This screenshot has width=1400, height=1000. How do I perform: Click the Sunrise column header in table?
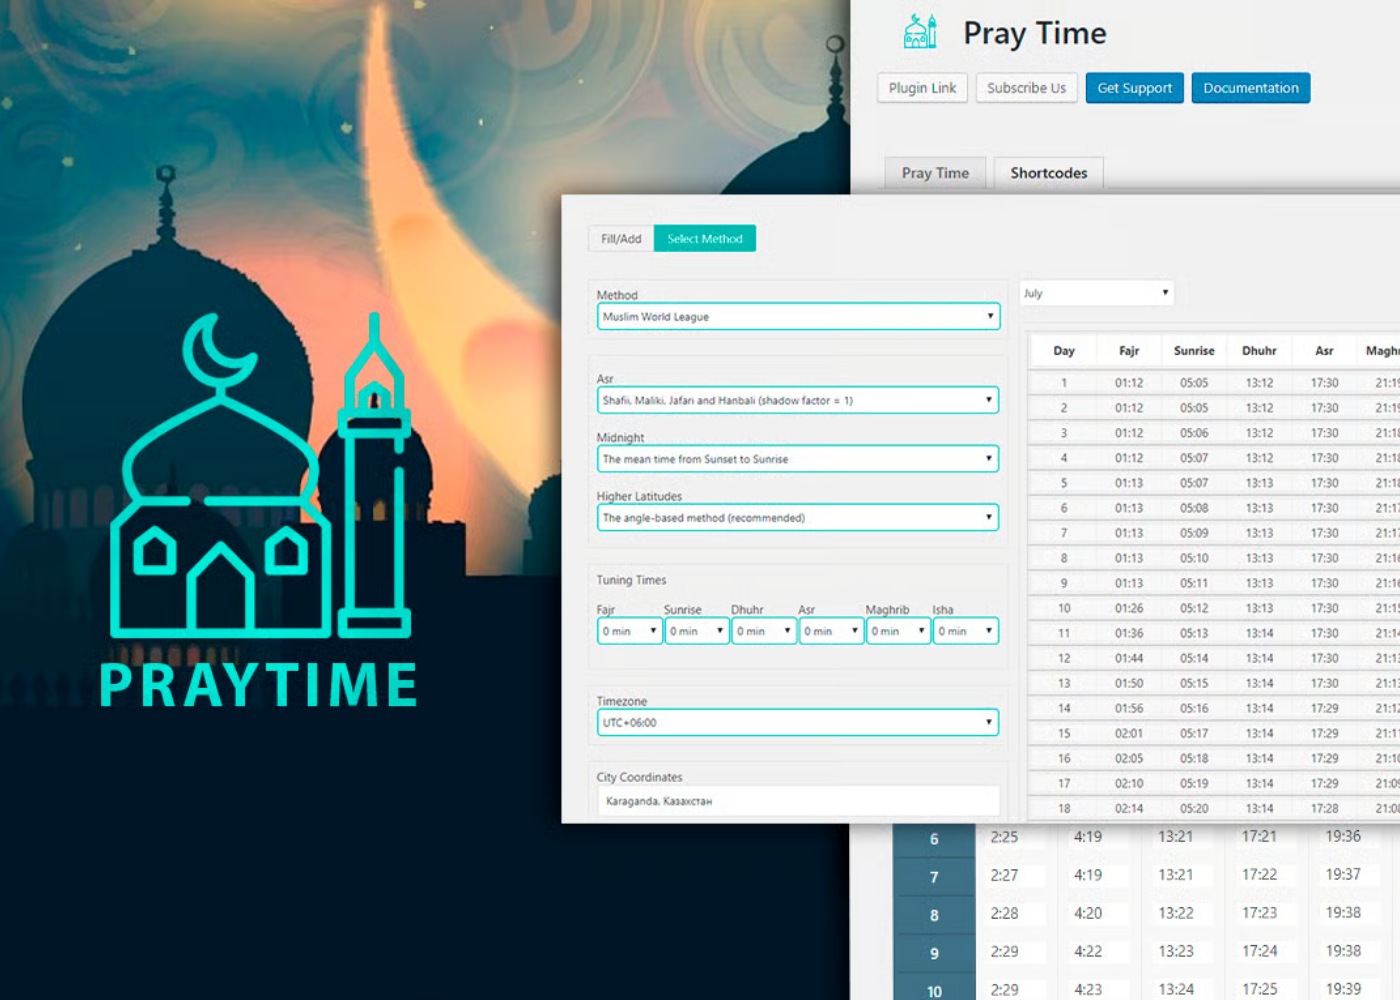(x=1194, y=351)
